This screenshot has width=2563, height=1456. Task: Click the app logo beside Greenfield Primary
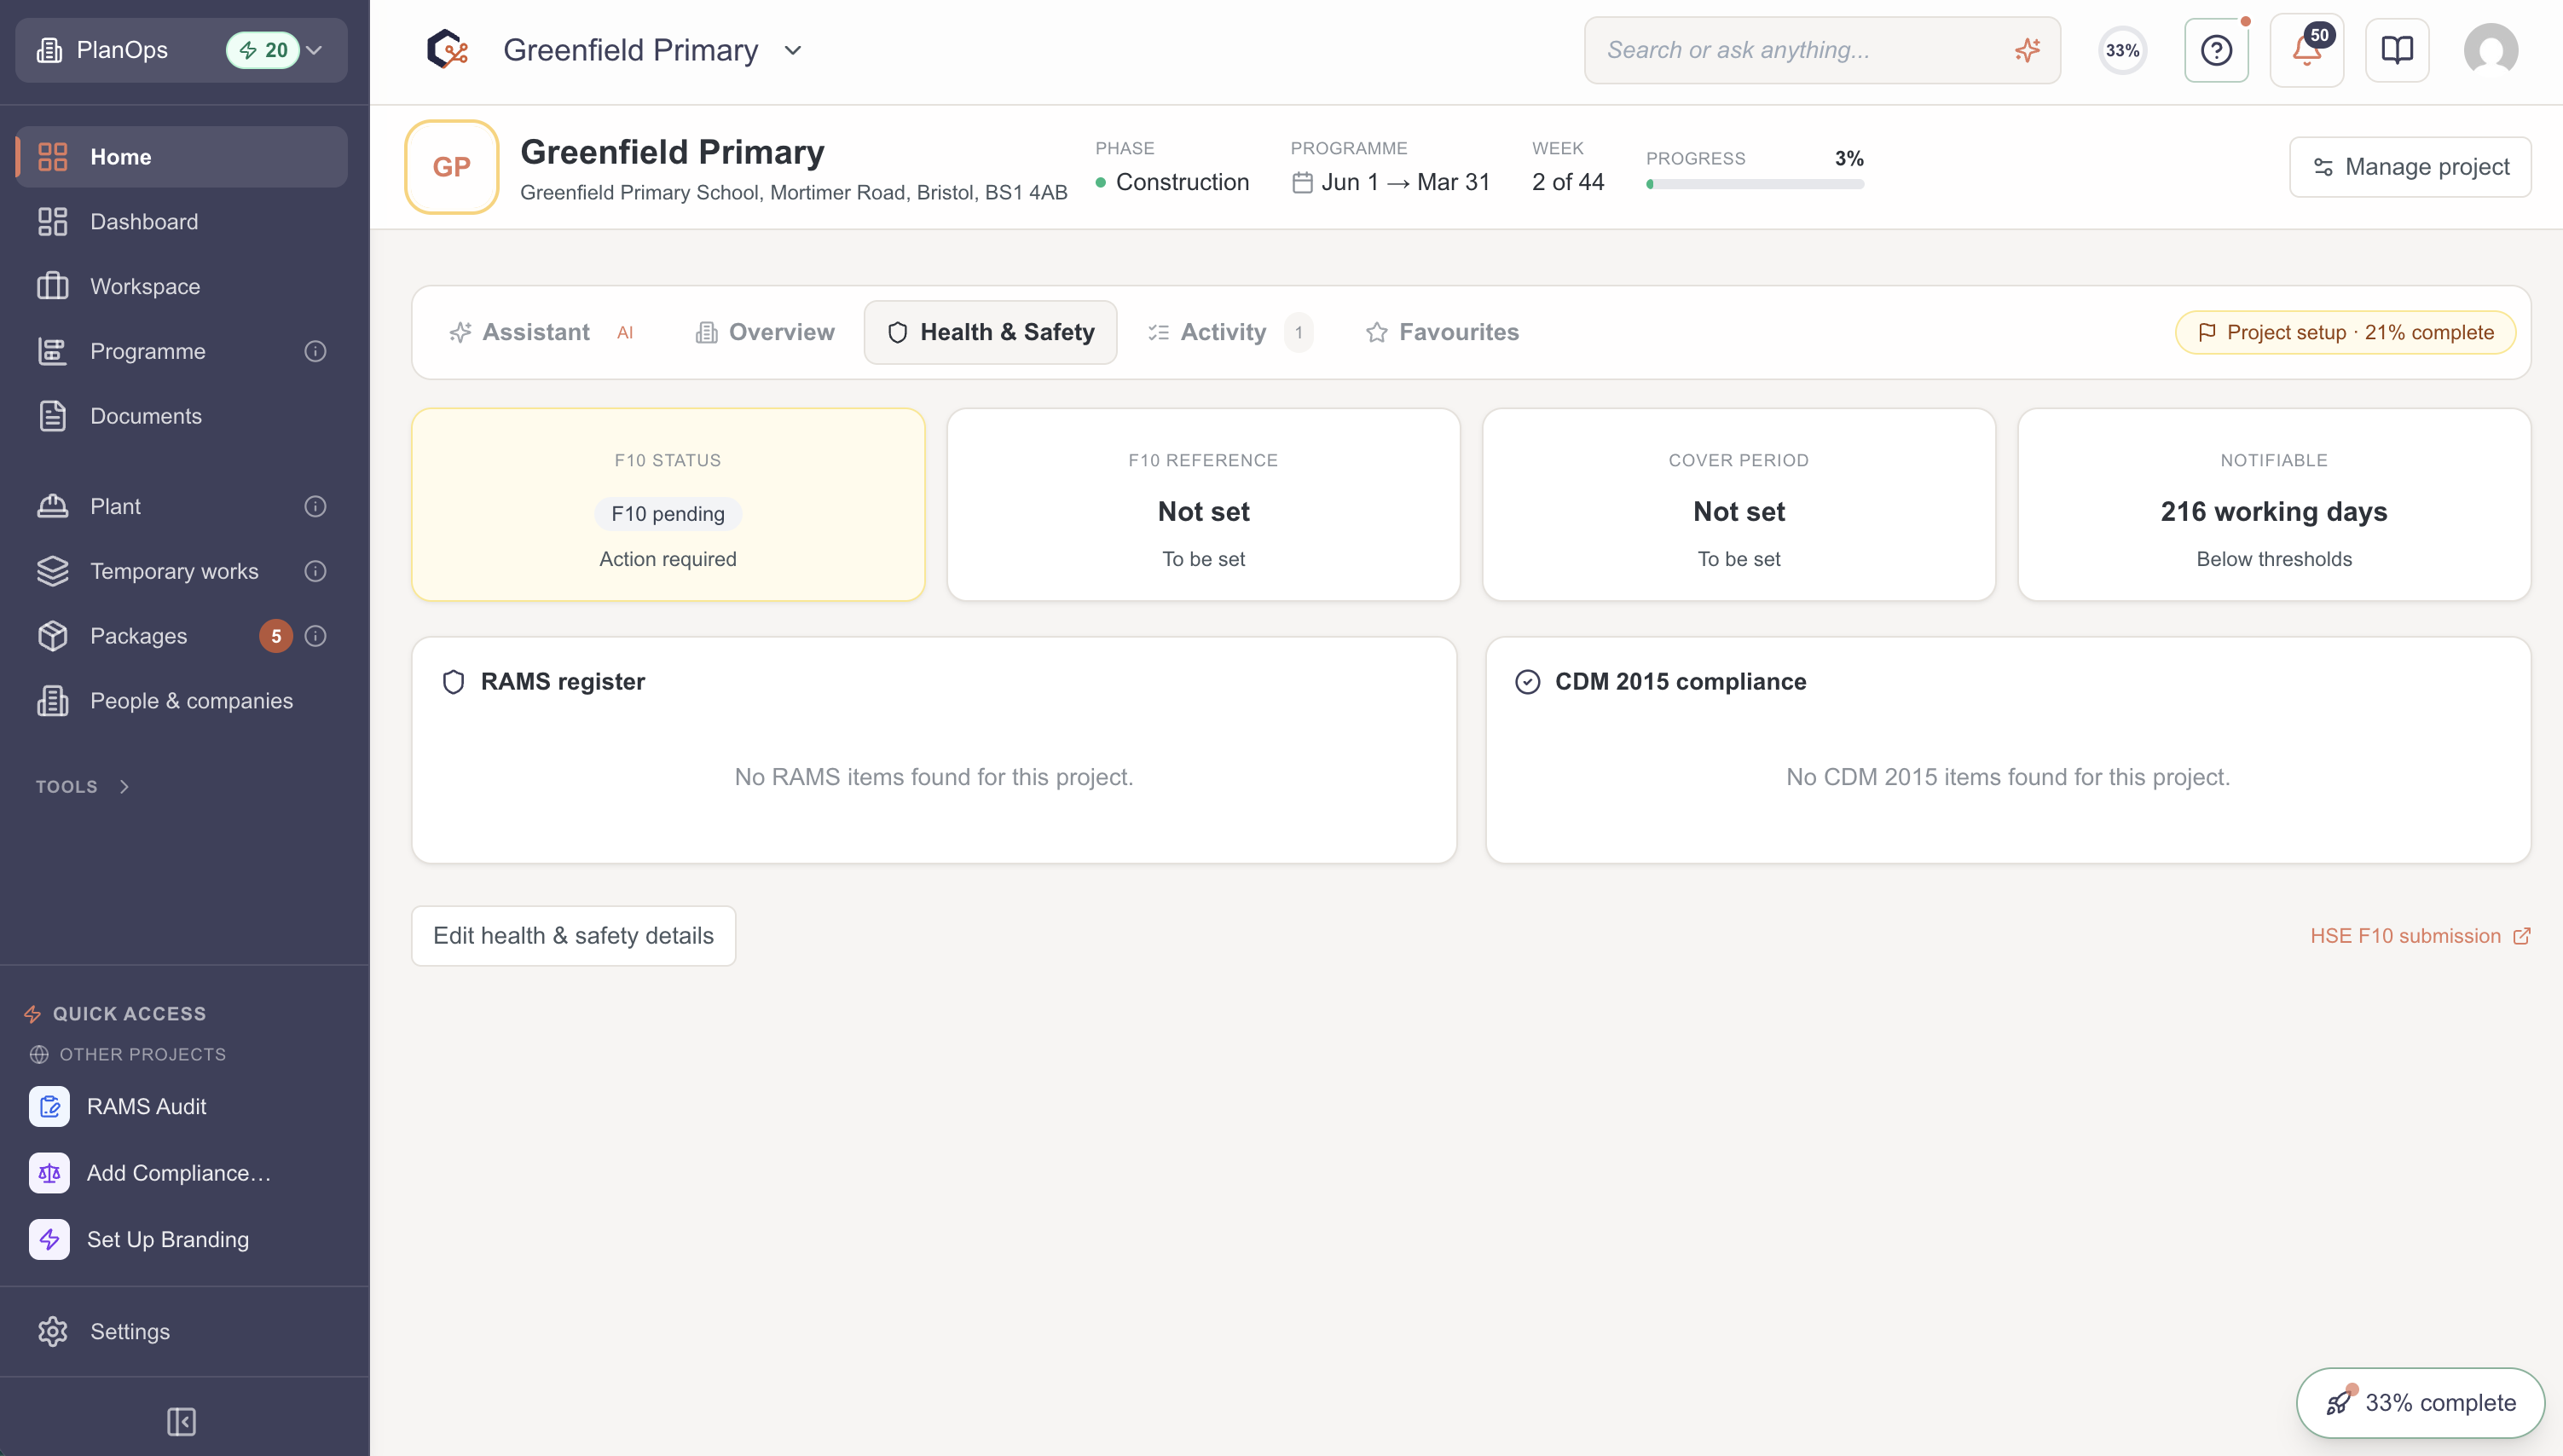(x=447, y=49)
